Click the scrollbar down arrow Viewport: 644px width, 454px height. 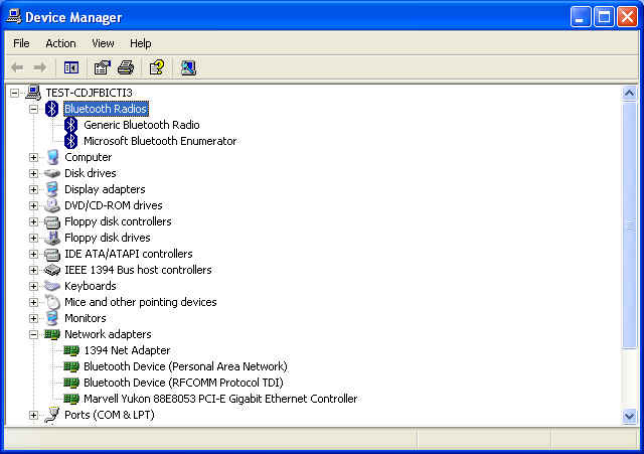[x=629, y=417]
